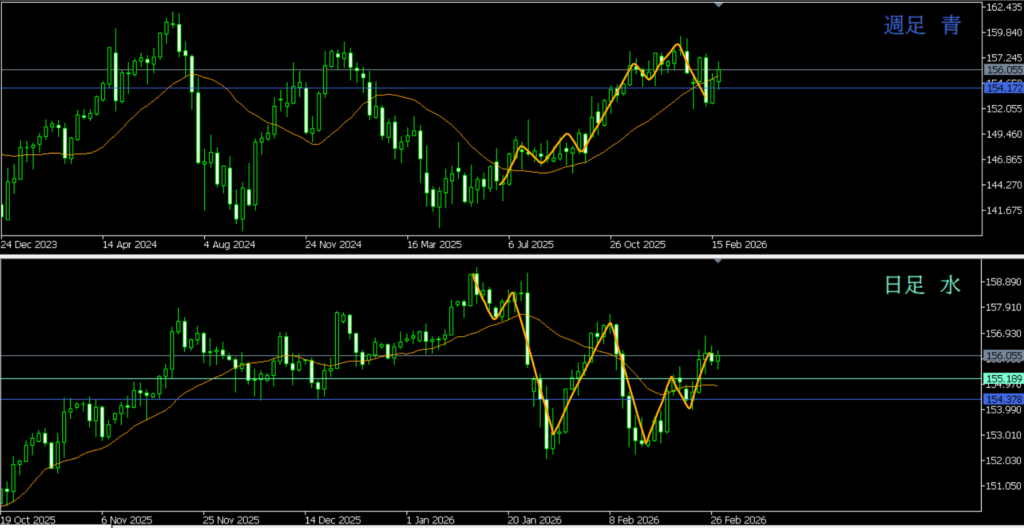Click the 26 Feb 2026 date label
Viewport: 1024px width, 528px height.
pyautogui.click(x=739, y=521)
